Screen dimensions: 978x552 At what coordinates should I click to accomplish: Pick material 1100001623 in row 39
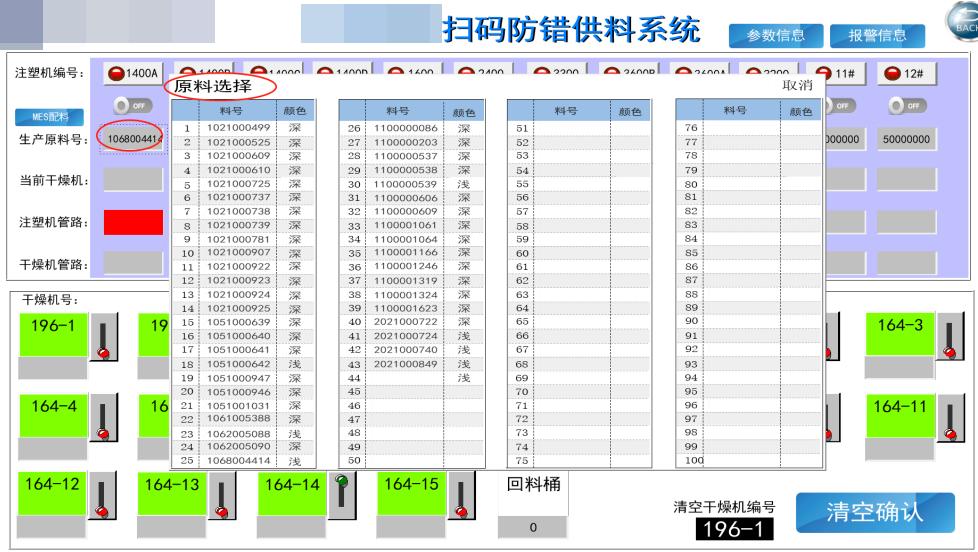tap(405, 309)
